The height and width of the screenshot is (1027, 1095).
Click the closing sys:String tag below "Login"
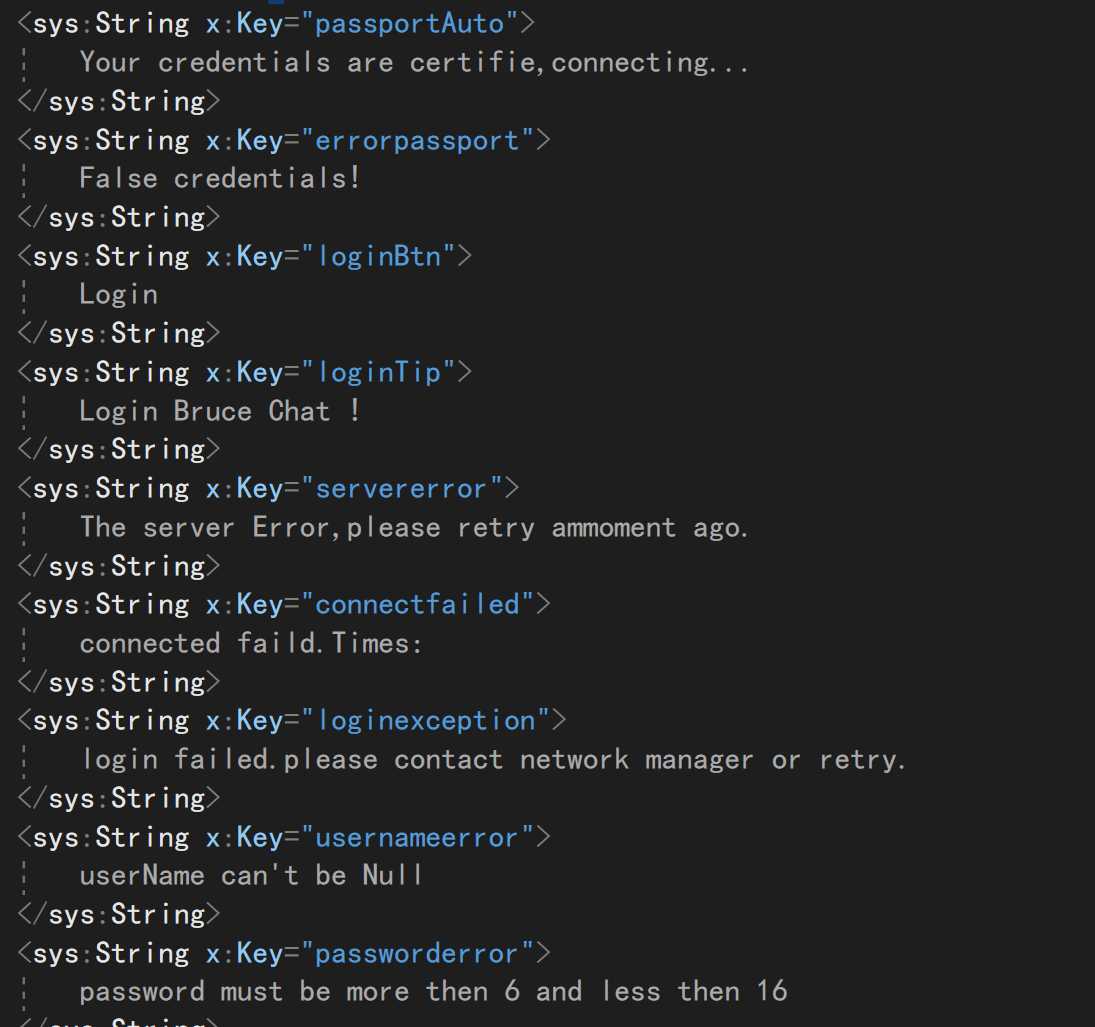(118, 333)
